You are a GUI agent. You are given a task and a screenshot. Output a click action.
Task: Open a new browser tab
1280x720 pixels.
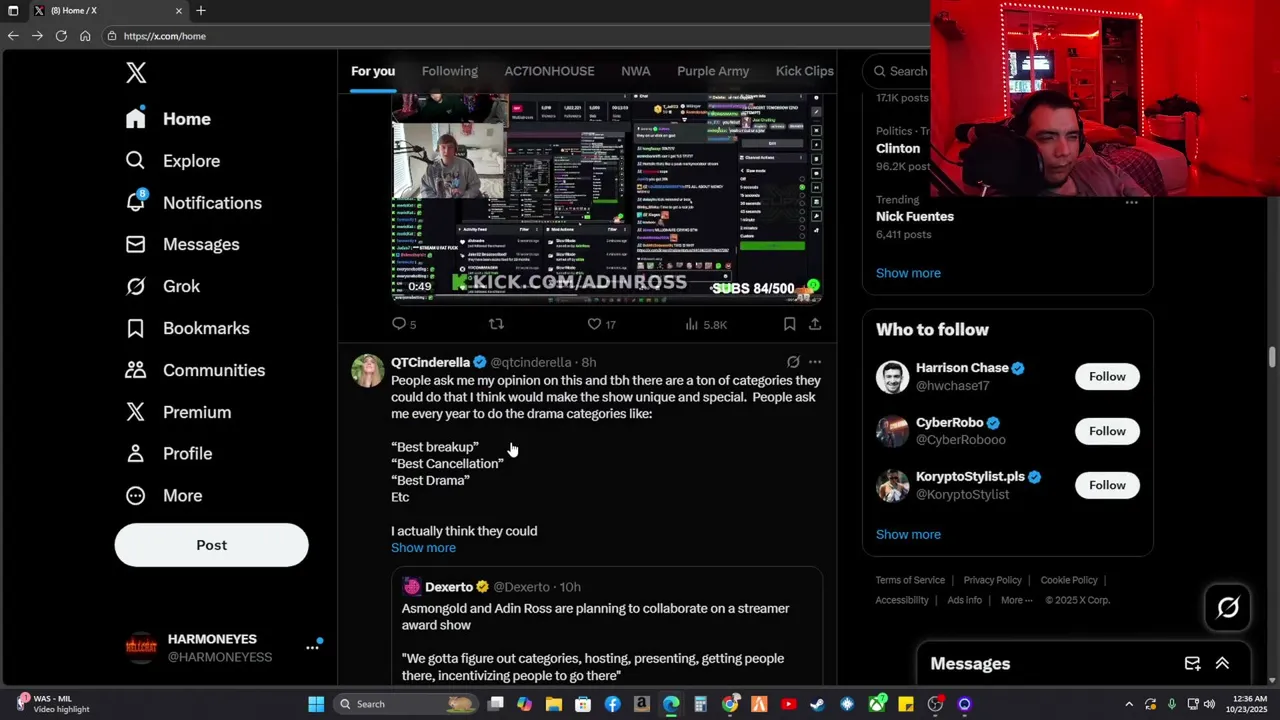click(x=201, y=11)
